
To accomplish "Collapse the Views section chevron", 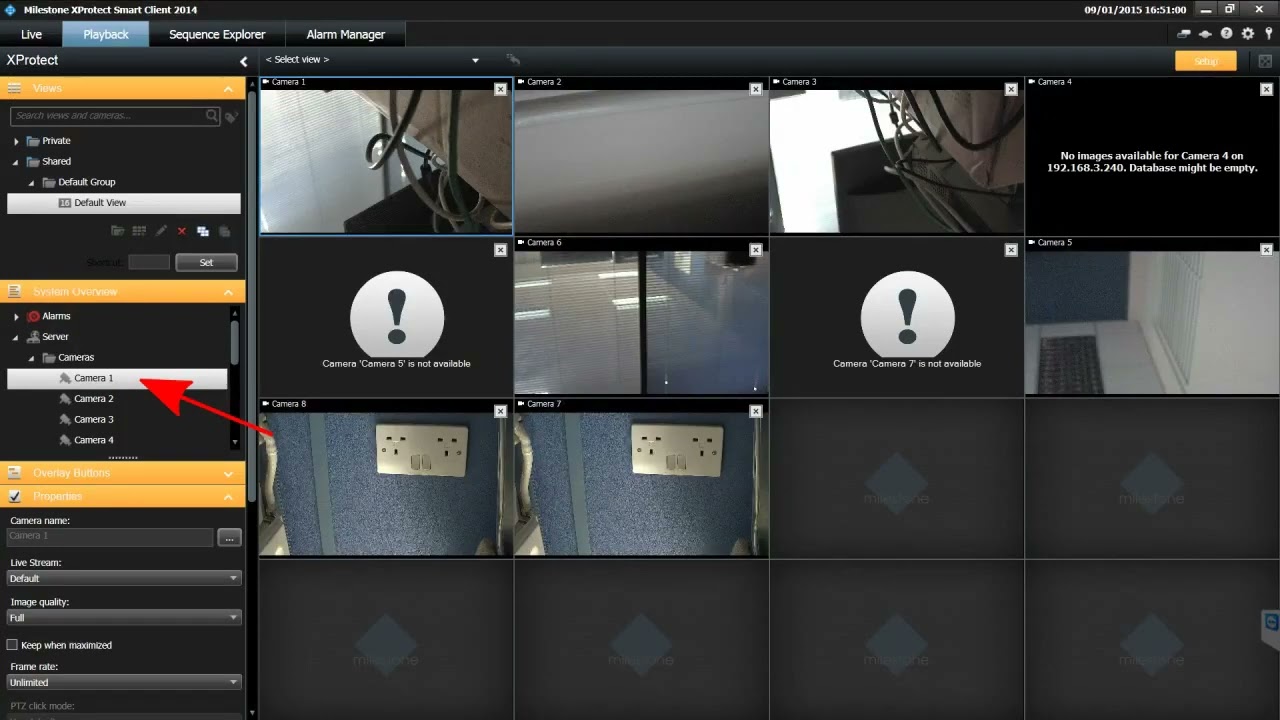I will click(x=229, y=89).
